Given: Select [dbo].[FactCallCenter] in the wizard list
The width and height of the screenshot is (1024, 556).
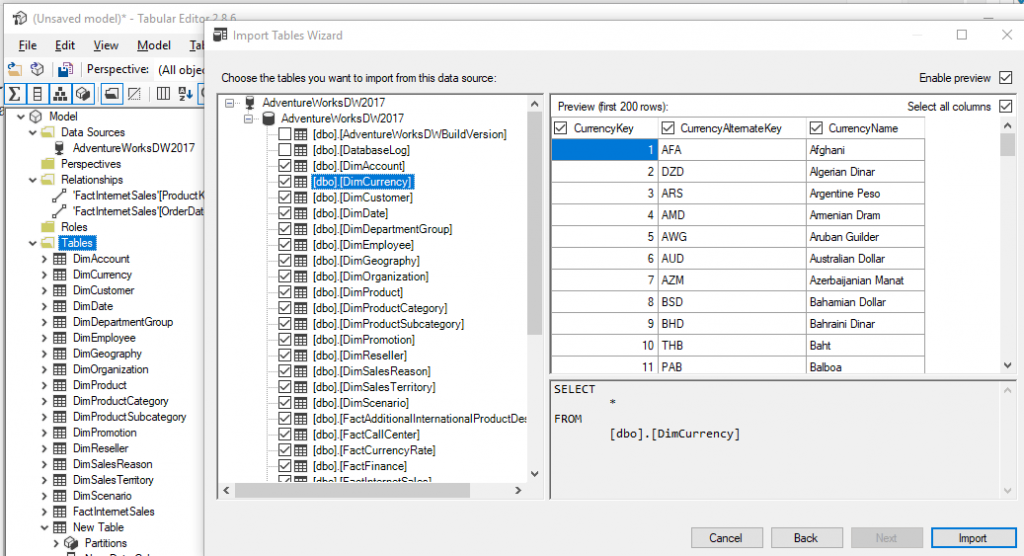Looking at the screenshot, I should tap(366, 434).
